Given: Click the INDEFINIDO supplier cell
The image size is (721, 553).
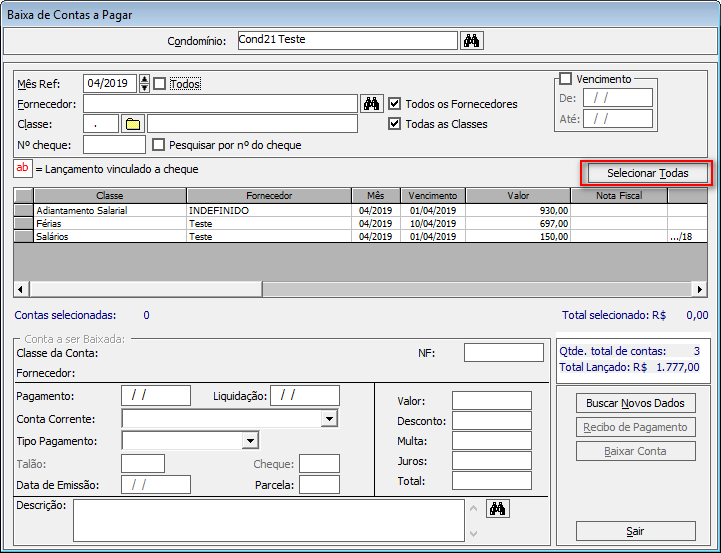Looking at the screenshot, I should (269, 211).
